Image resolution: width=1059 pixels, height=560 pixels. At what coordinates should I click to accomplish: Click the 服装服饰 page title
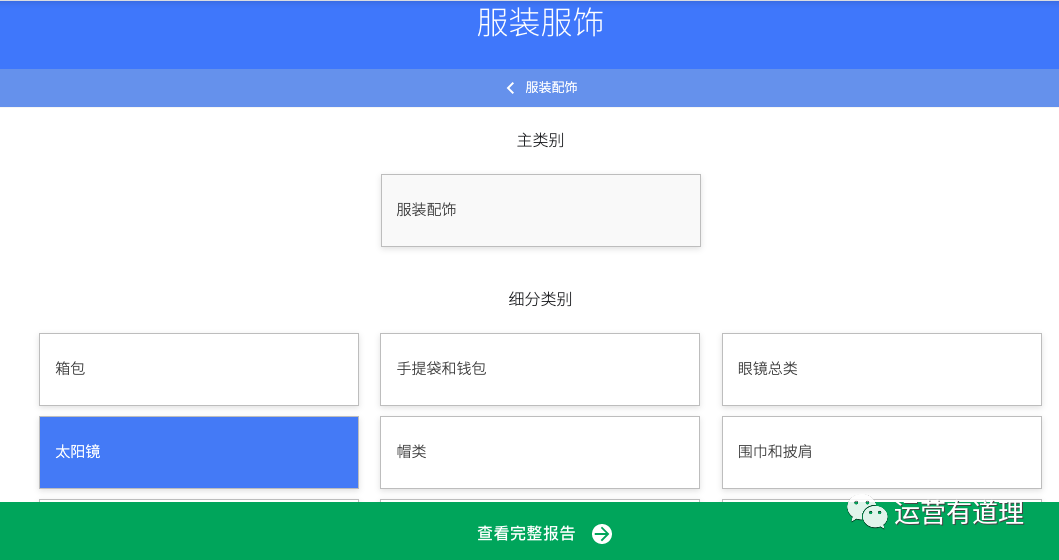(x=540, y=23)
